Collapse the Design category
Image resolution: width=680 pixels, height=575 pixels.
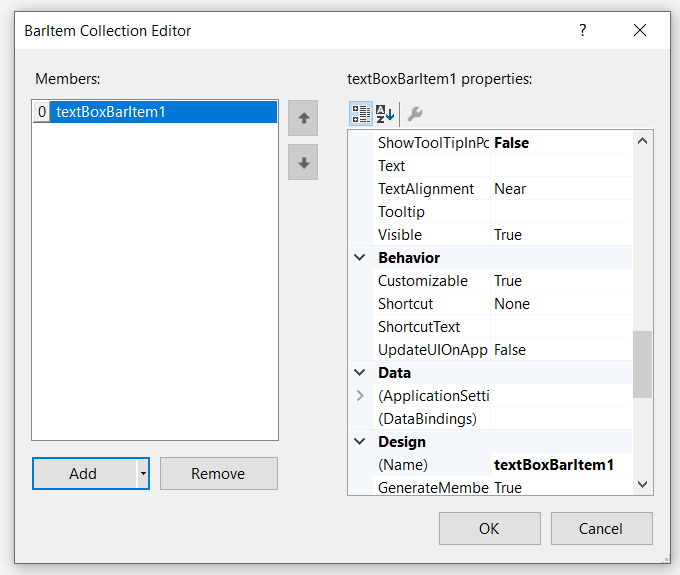360,442
